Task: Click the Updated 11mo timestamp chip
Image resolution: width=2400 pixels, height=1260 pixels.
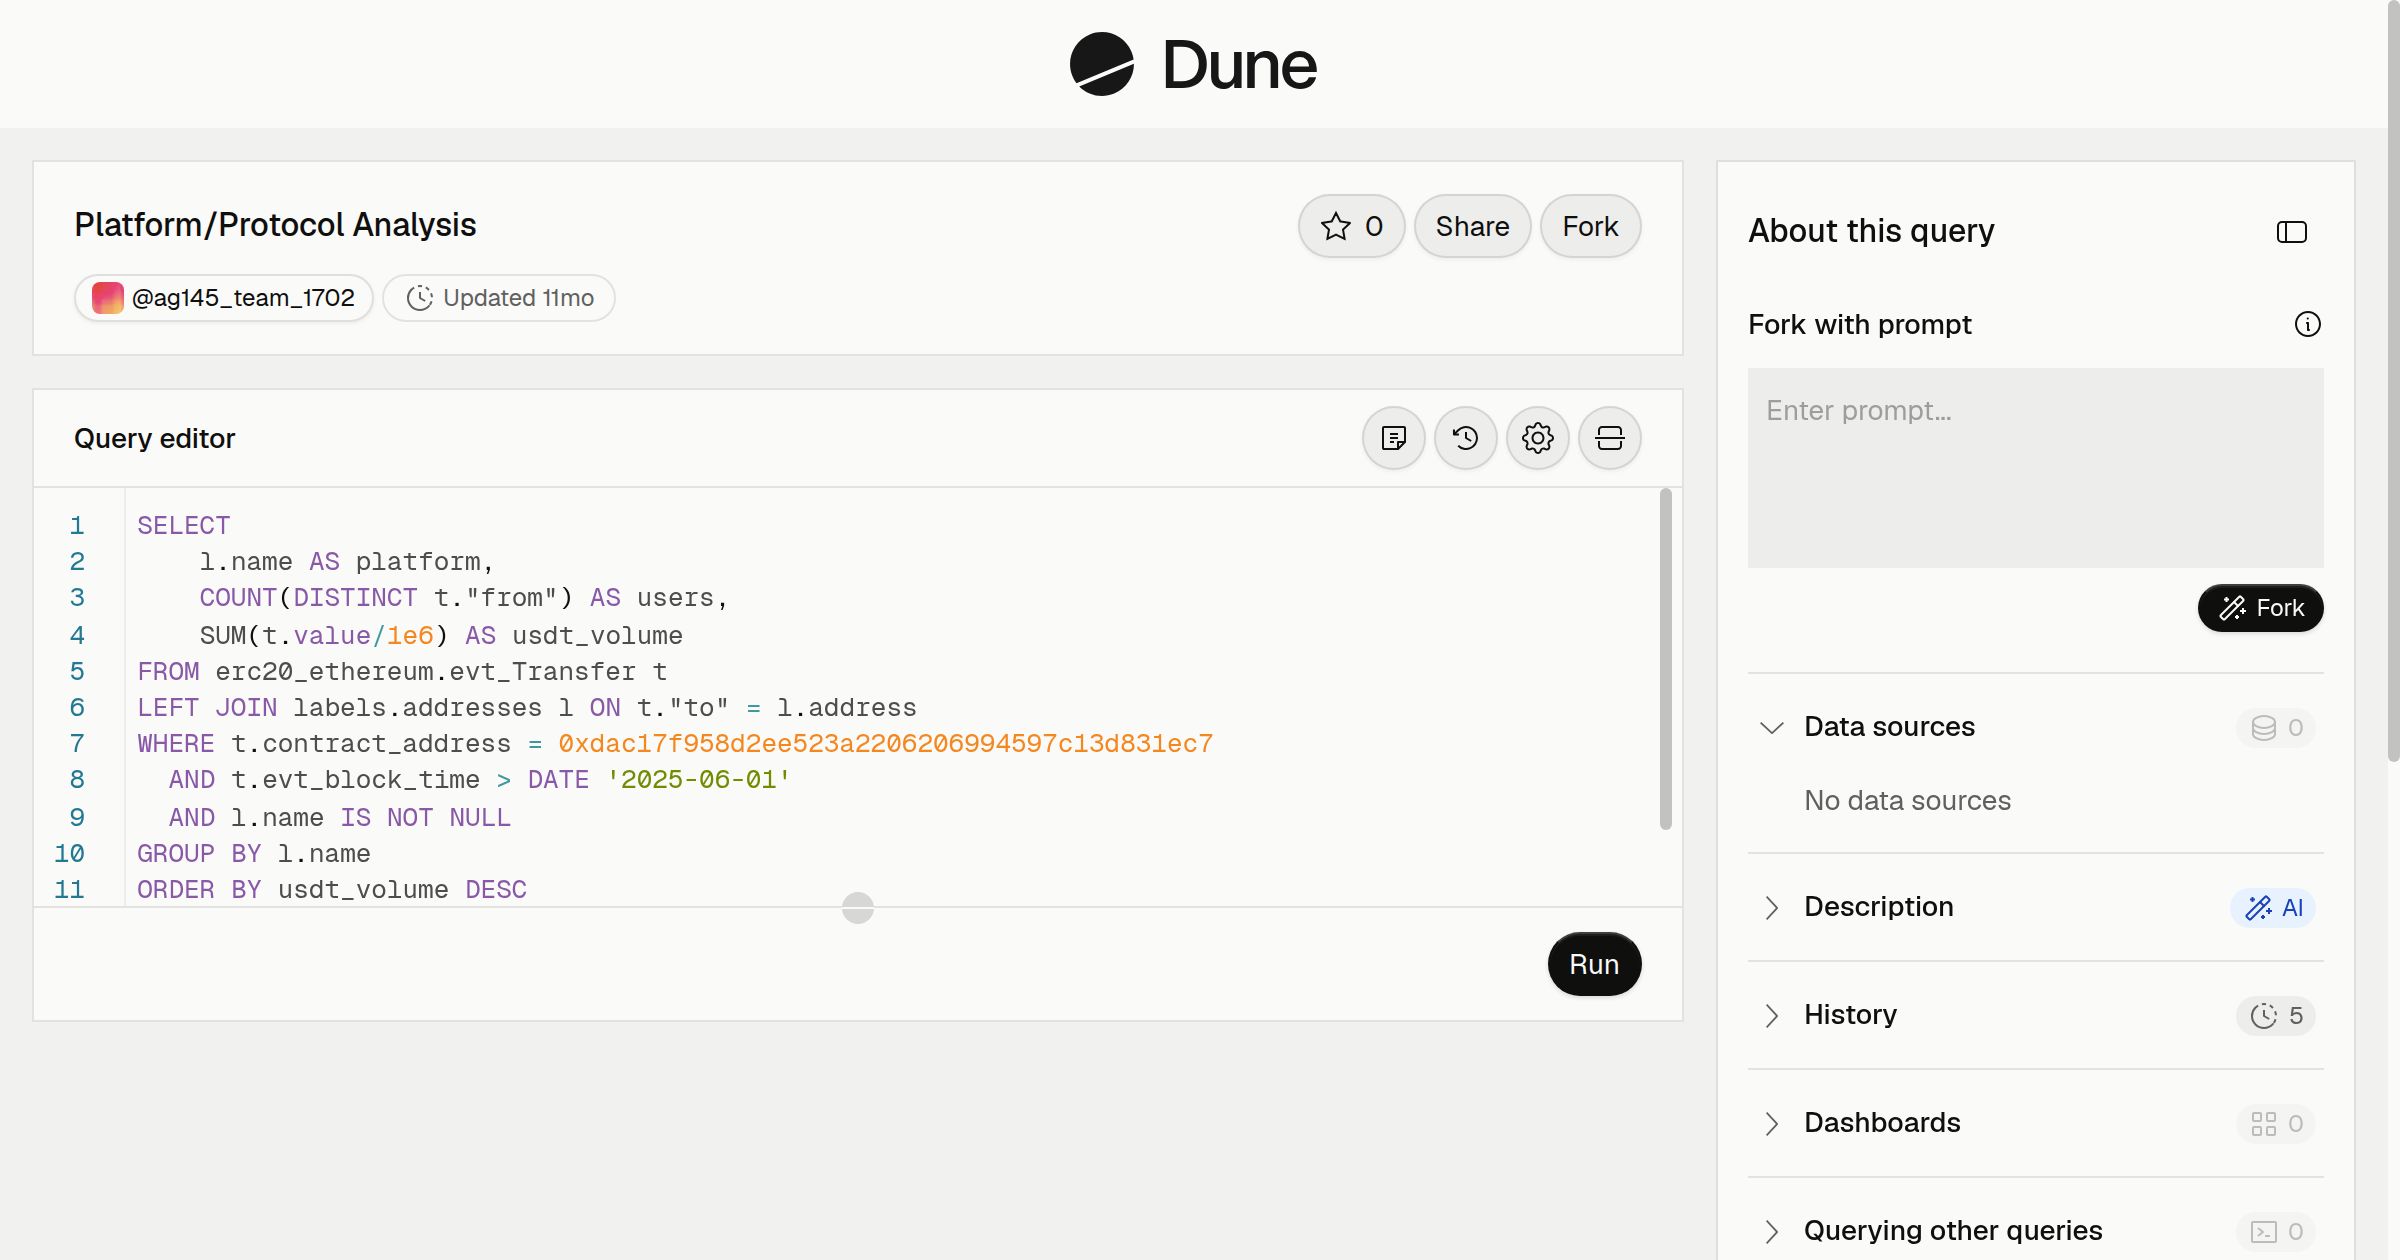Action: click(x=499, y=298)
